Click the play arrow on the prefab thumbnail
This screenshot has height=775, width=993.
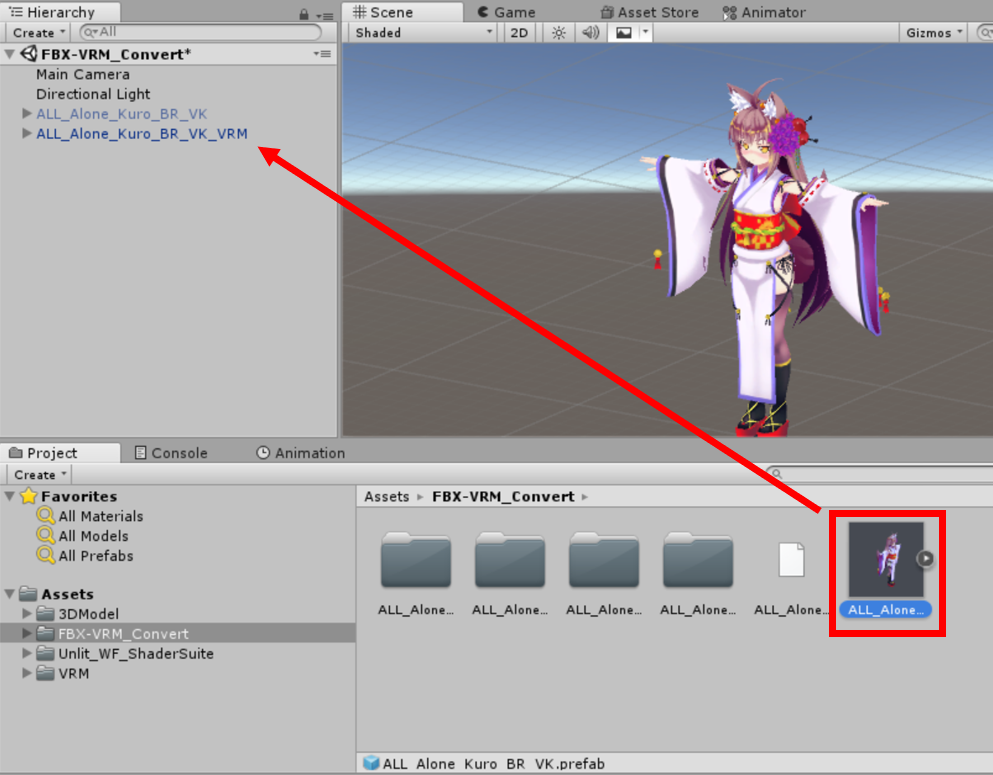(925, 559)
